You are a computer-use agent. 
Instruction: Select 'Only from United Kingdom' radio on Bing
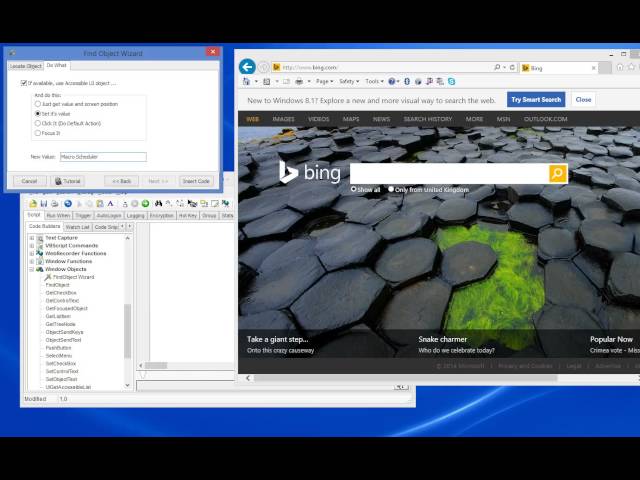tap(391, 189)
